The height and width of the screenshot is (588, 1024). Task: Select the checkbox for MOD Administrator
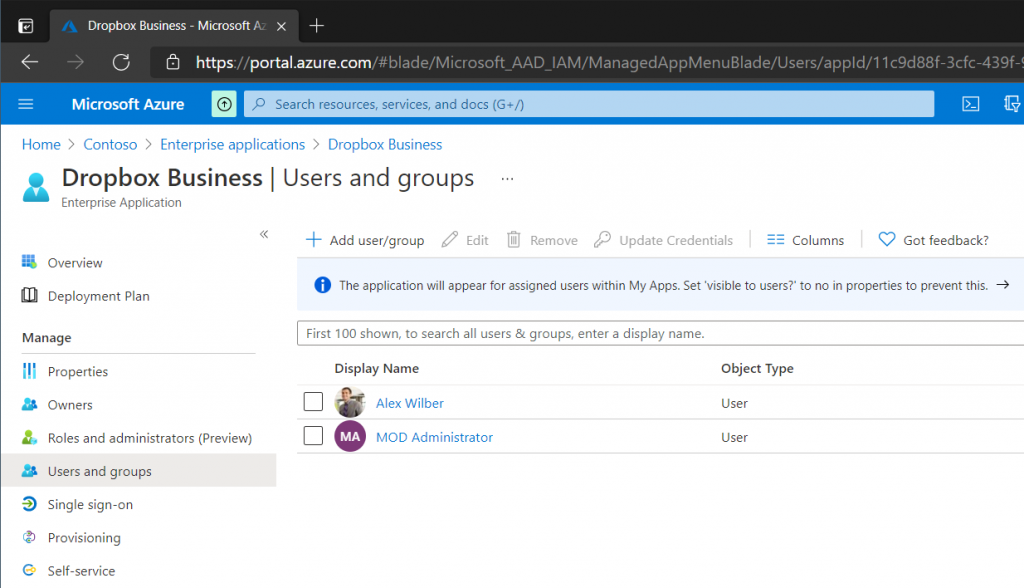pos(313,435)
